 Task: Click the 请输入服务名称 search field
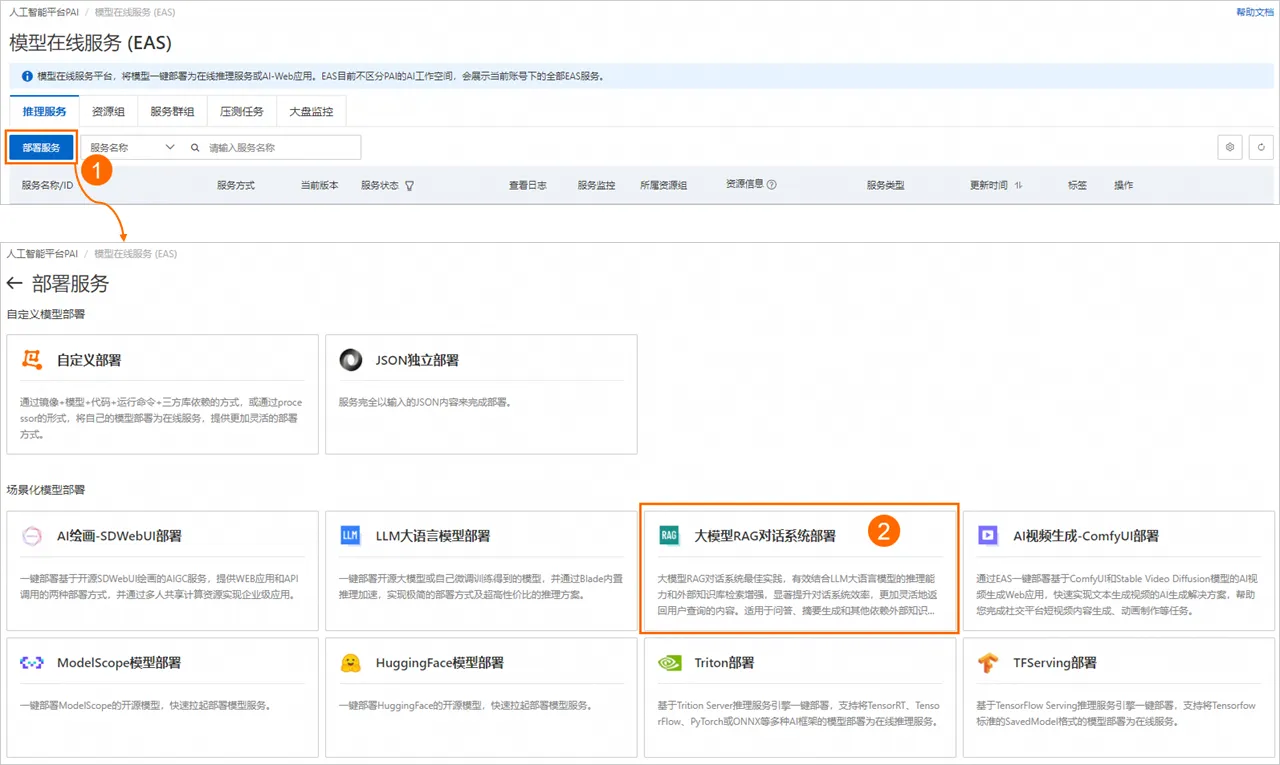coord(270,147)
